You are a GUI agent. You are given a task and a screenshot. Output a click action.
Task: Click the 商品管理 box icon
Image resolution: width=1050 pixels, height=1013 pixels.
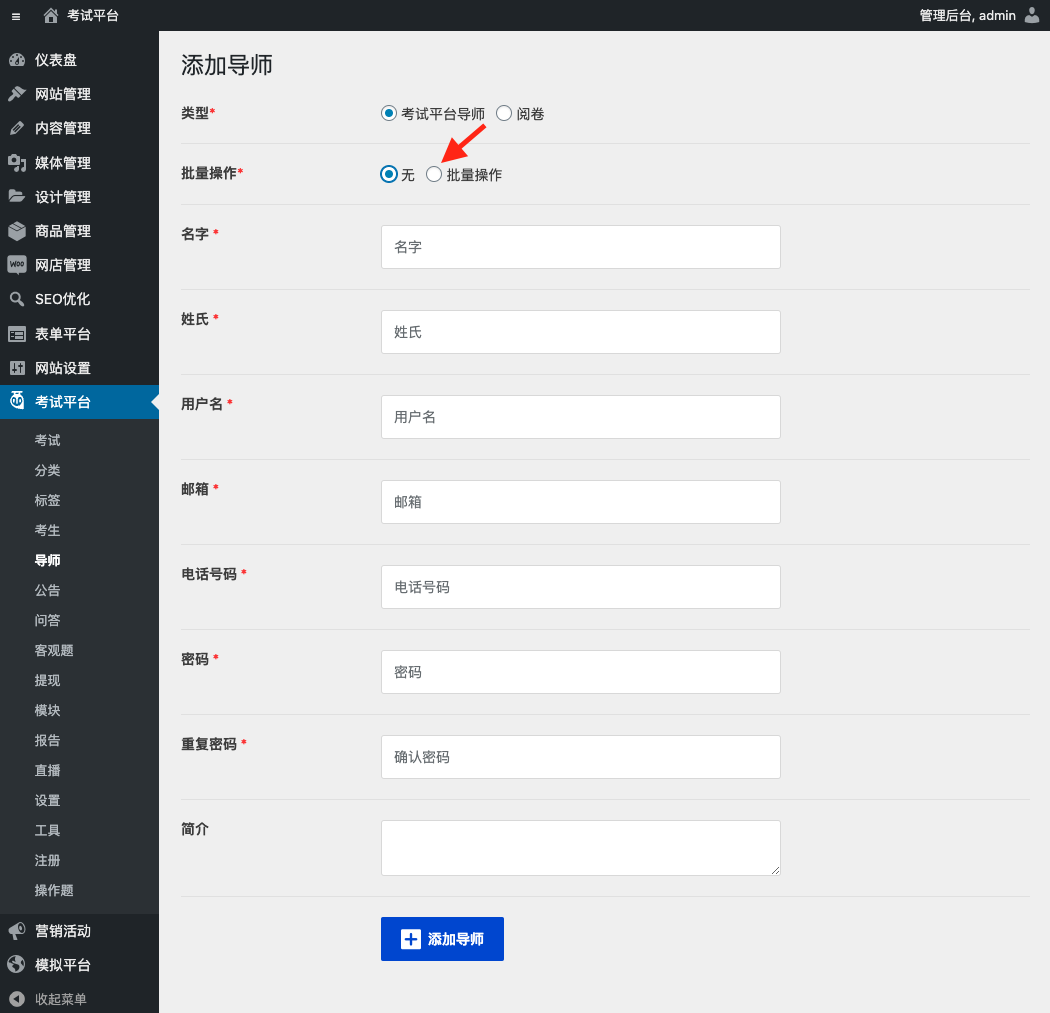[17, 231]
